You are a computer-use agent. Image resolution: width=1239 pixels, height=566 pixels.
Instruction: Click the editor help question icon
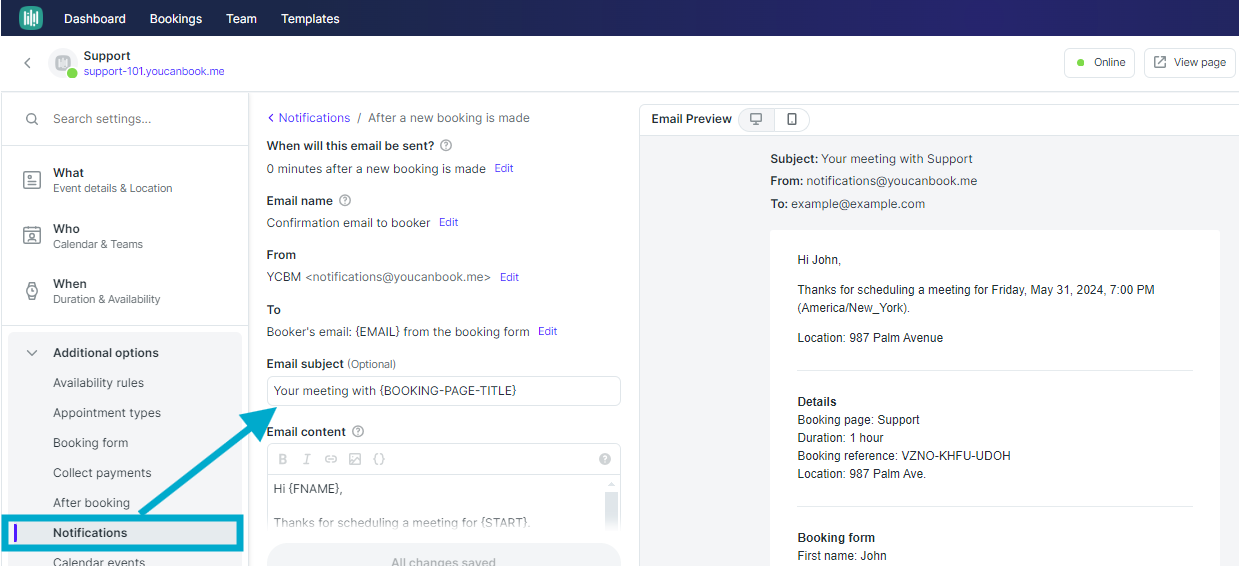click(605, 459)
